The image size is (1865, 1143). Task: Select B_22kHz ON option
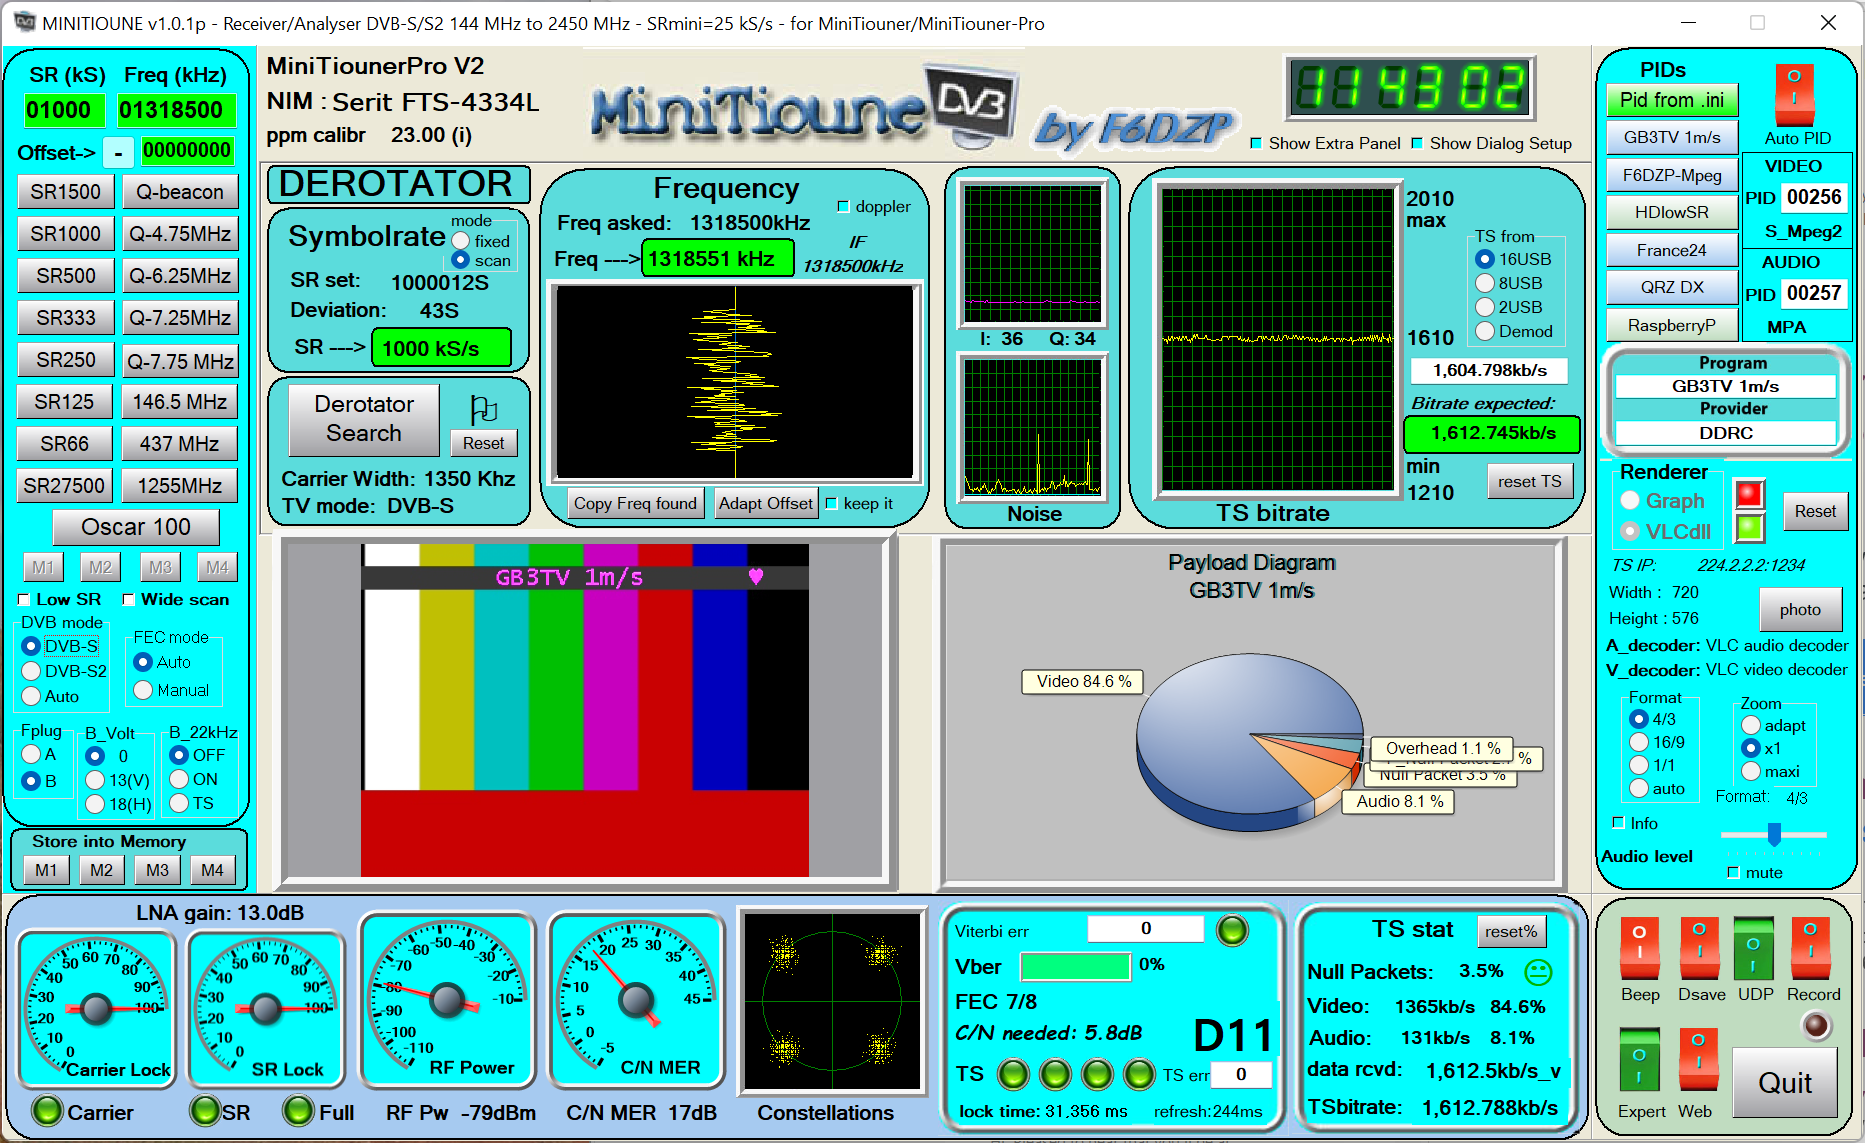pos(179,779)
